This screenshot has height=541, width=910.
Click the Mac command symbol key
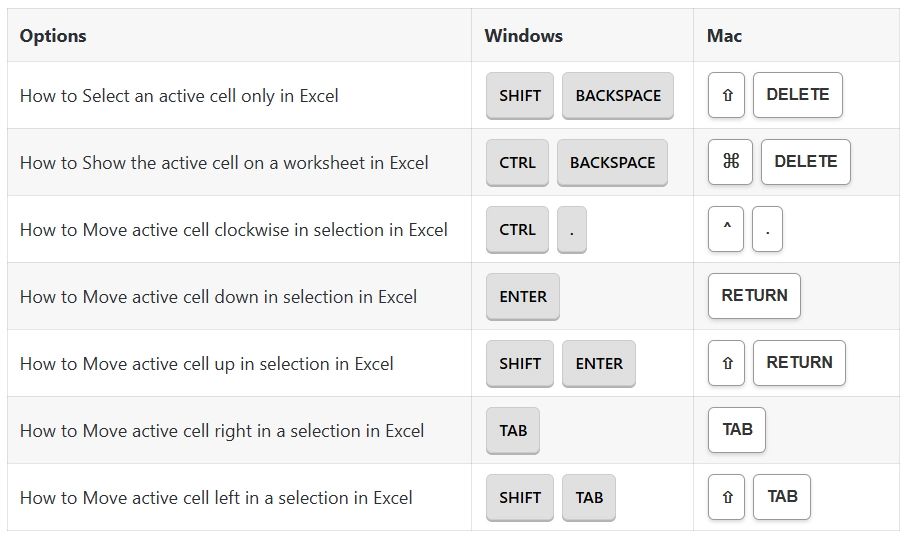click(x=730, y=162)
